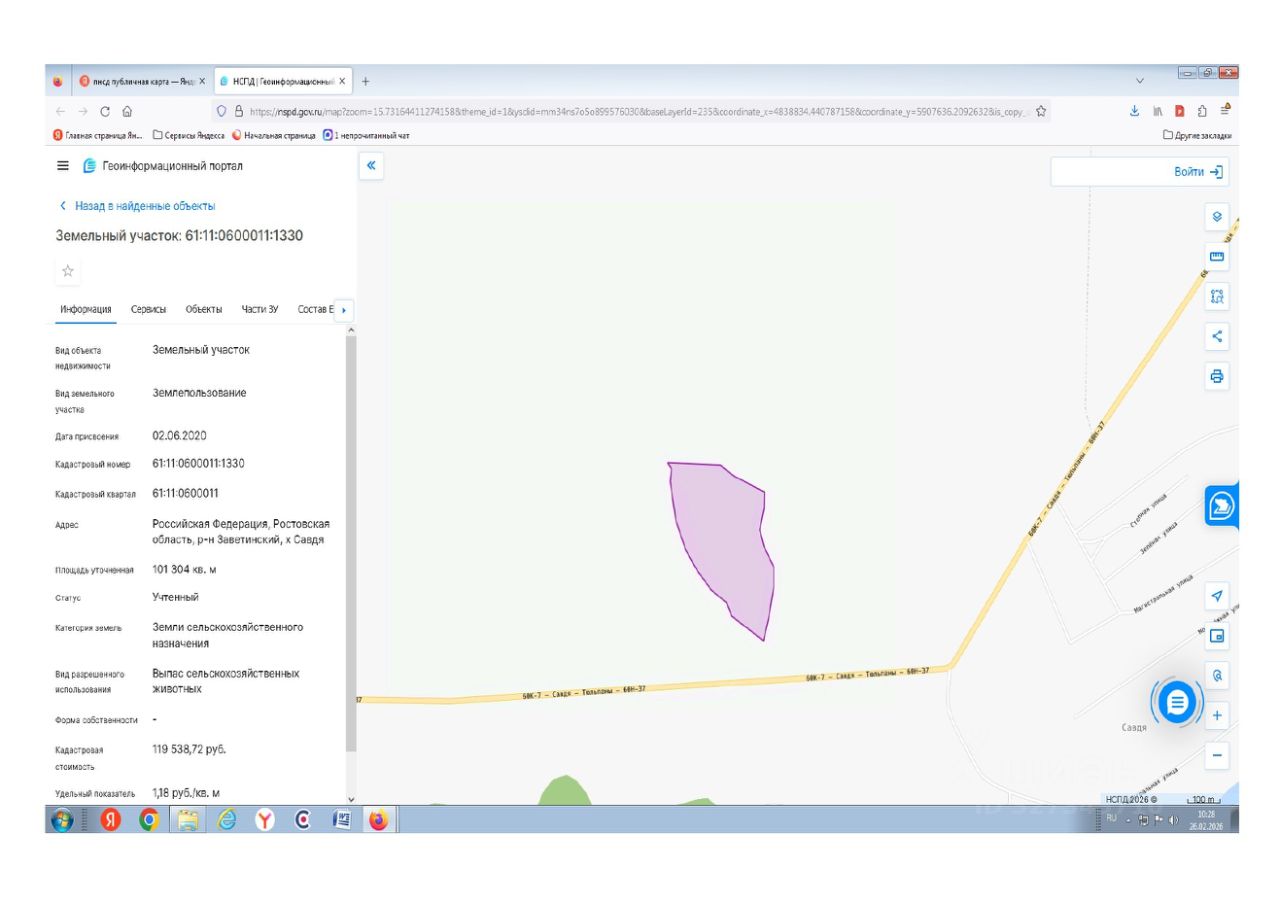Open the unread chat bookmark
1280x904 pixels.
(x=367, y=135)
